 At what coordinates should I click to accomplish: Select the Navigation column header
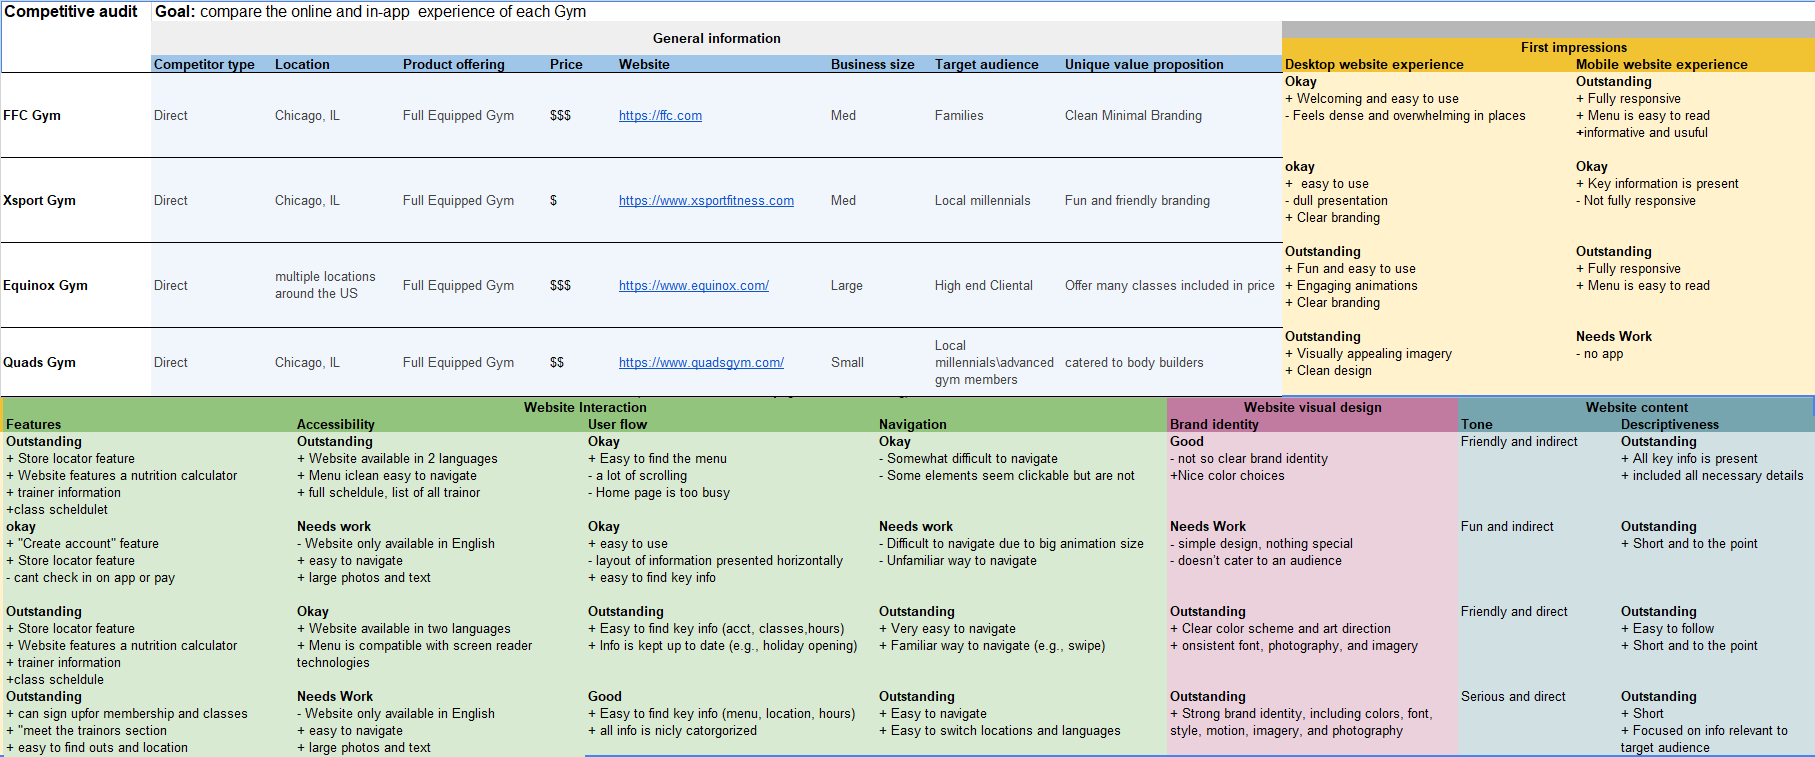point(912,424)
